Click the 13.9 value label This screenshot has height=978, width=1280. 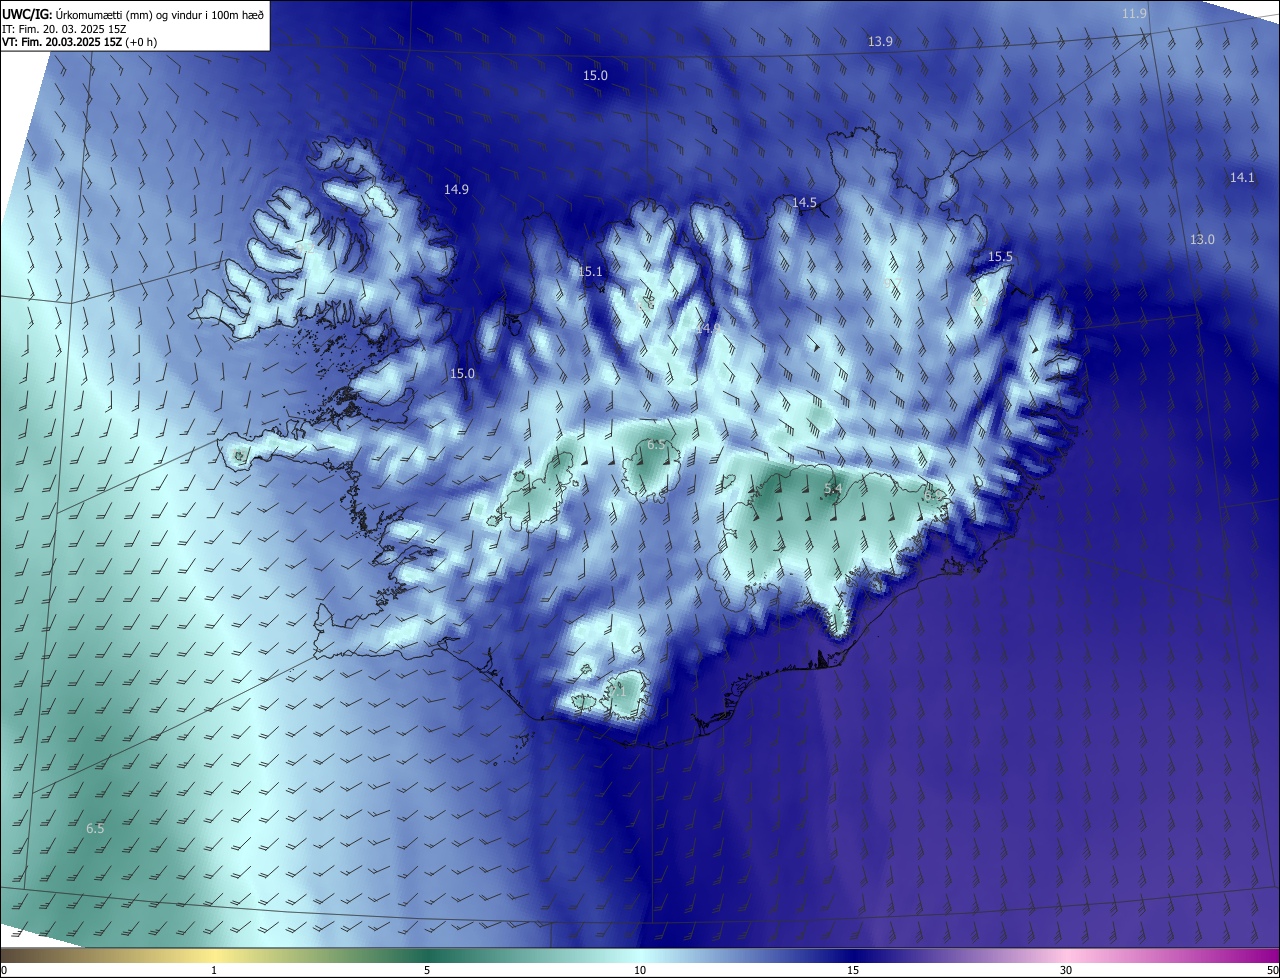880,41
